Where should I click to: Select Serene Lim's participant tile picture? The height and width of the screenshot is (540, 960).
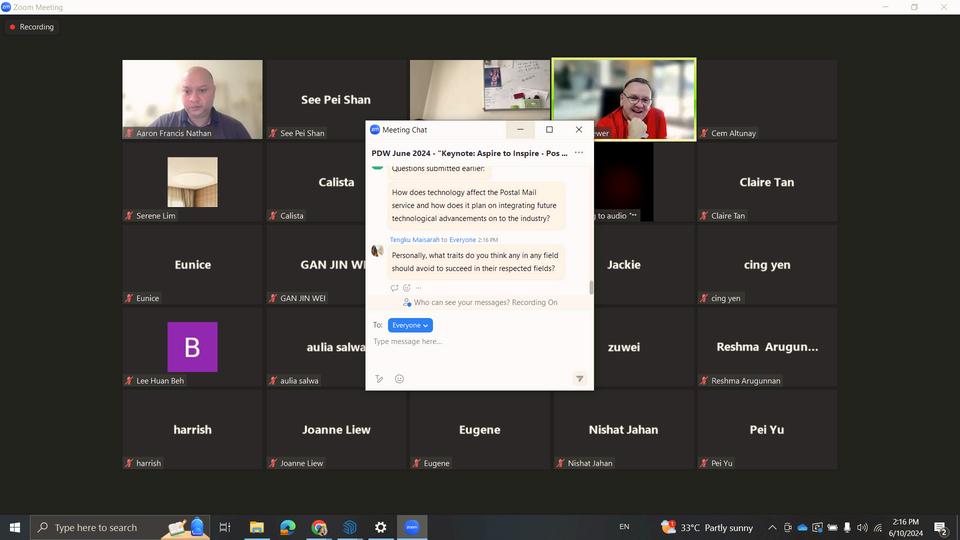click(x=192, y=182)
